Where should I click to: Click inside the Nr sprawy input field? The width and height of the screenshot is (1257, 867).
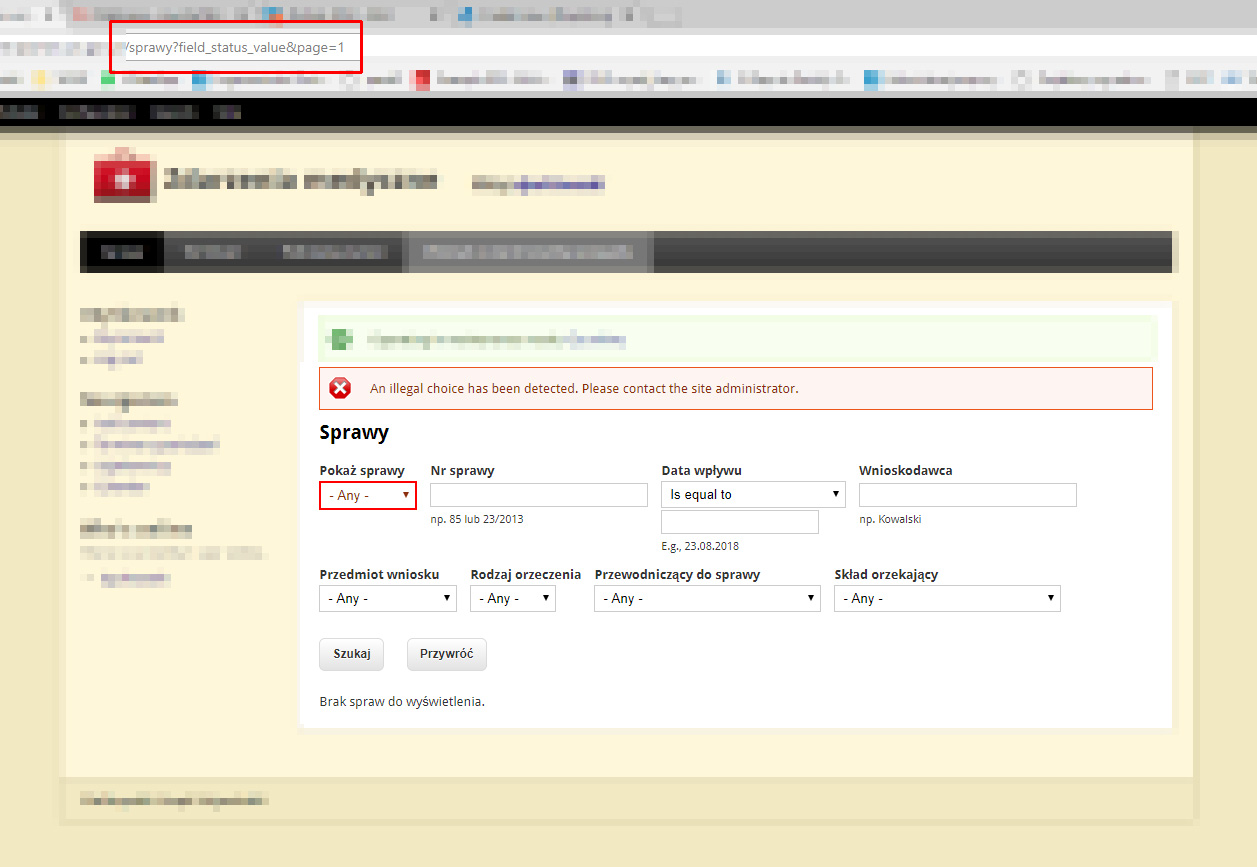538,494
